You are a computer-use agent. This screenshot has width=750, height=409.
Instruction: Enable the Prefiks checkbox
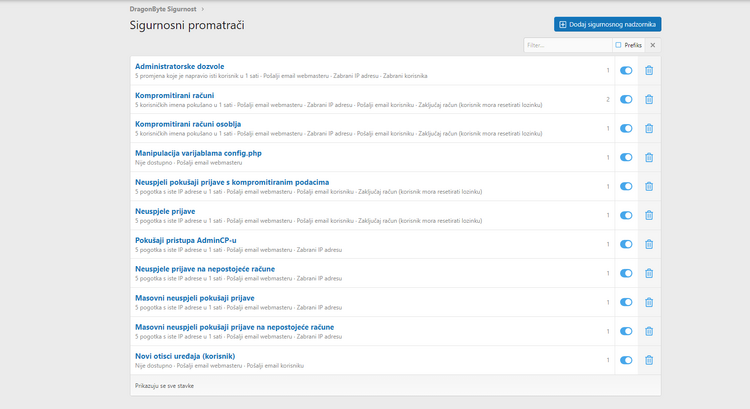point(618,45)
